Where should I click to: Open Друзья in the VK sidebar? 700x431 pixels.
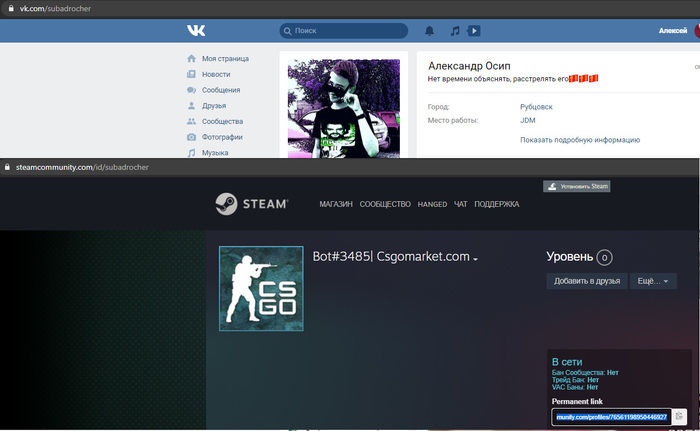[x=213, y=106]
